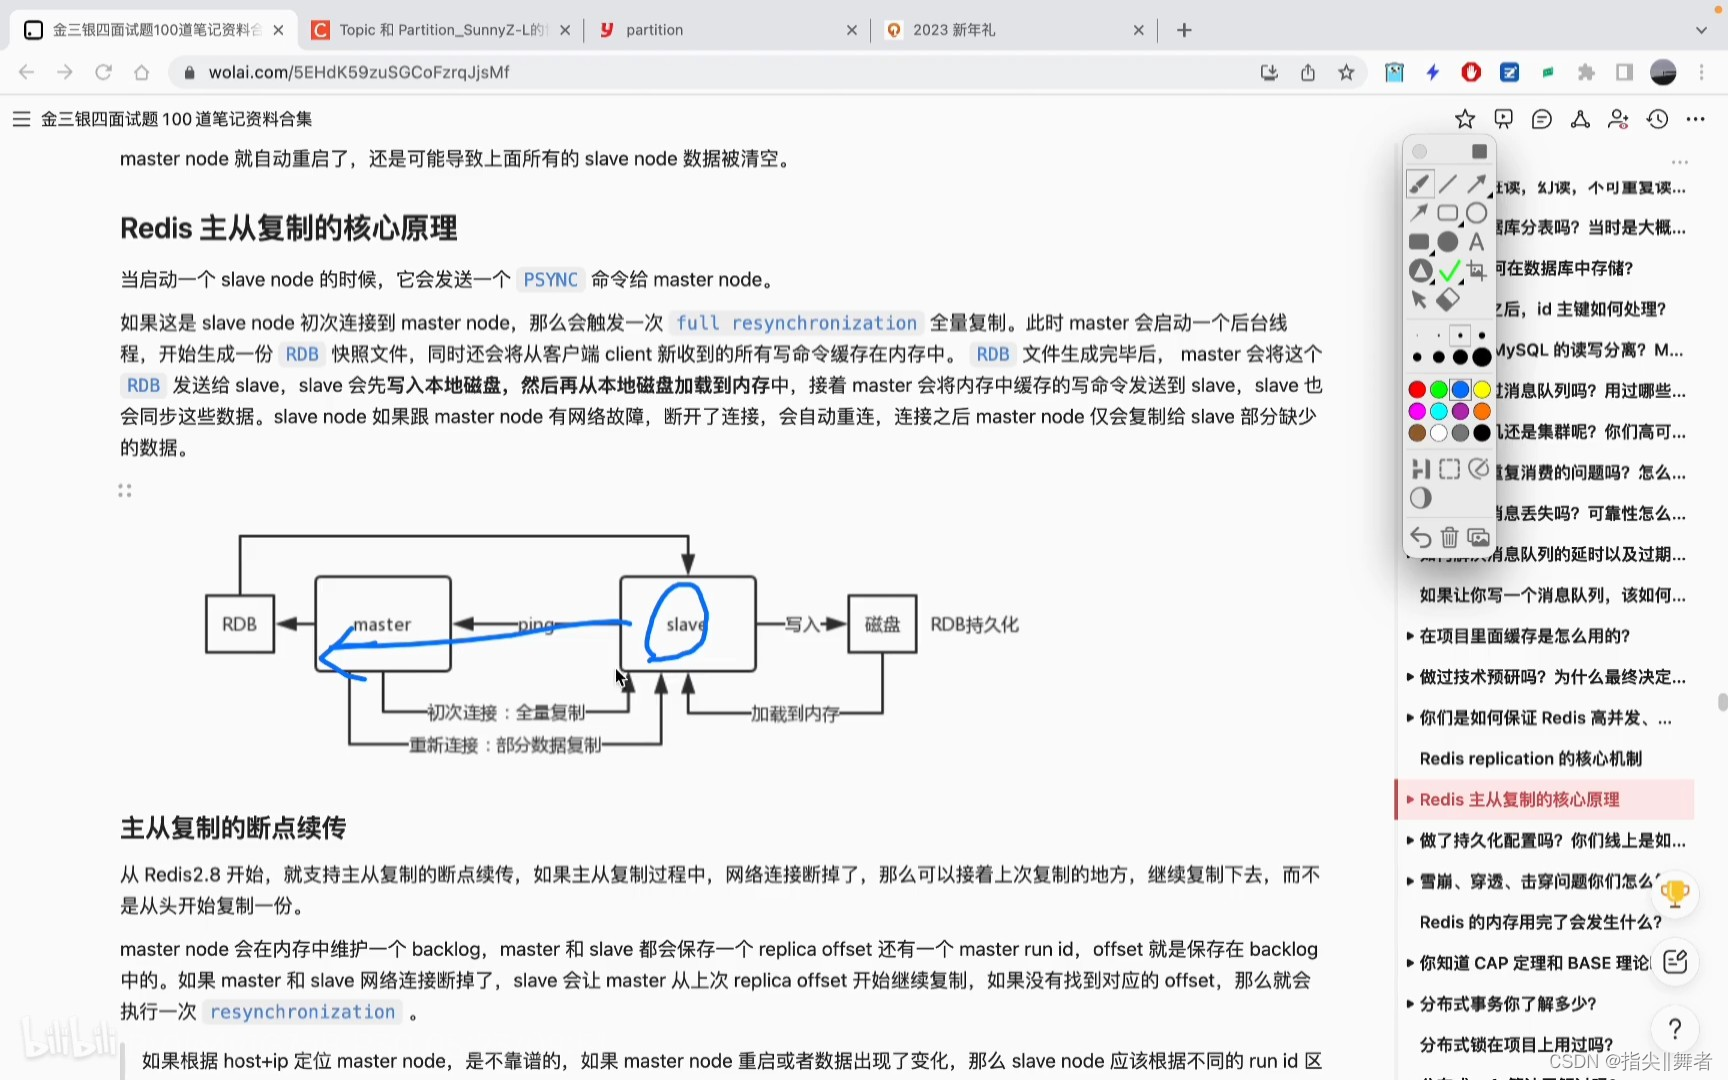Open the comments bubble icon in wolai toolbar
The height and width of the screenshot is (1080, 1728).
(x=1542, y=119)
